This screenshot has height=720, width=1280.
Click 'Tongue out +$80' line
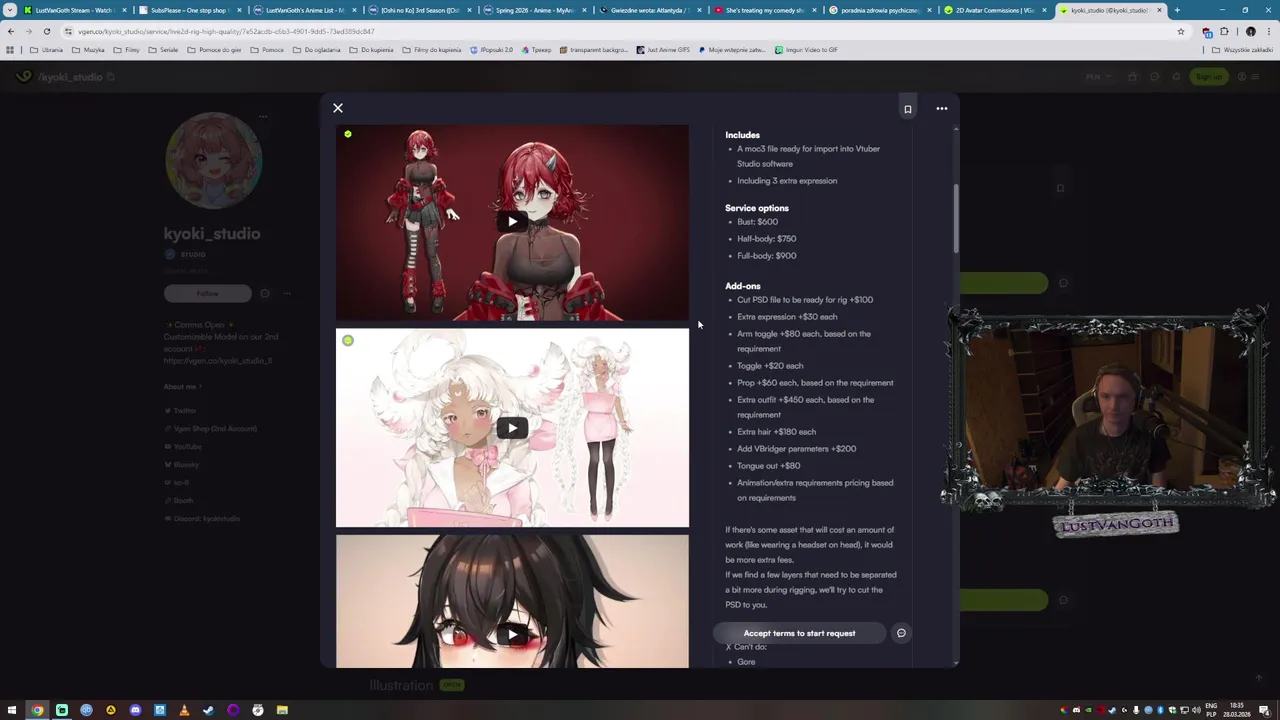(x=768, y=466)
